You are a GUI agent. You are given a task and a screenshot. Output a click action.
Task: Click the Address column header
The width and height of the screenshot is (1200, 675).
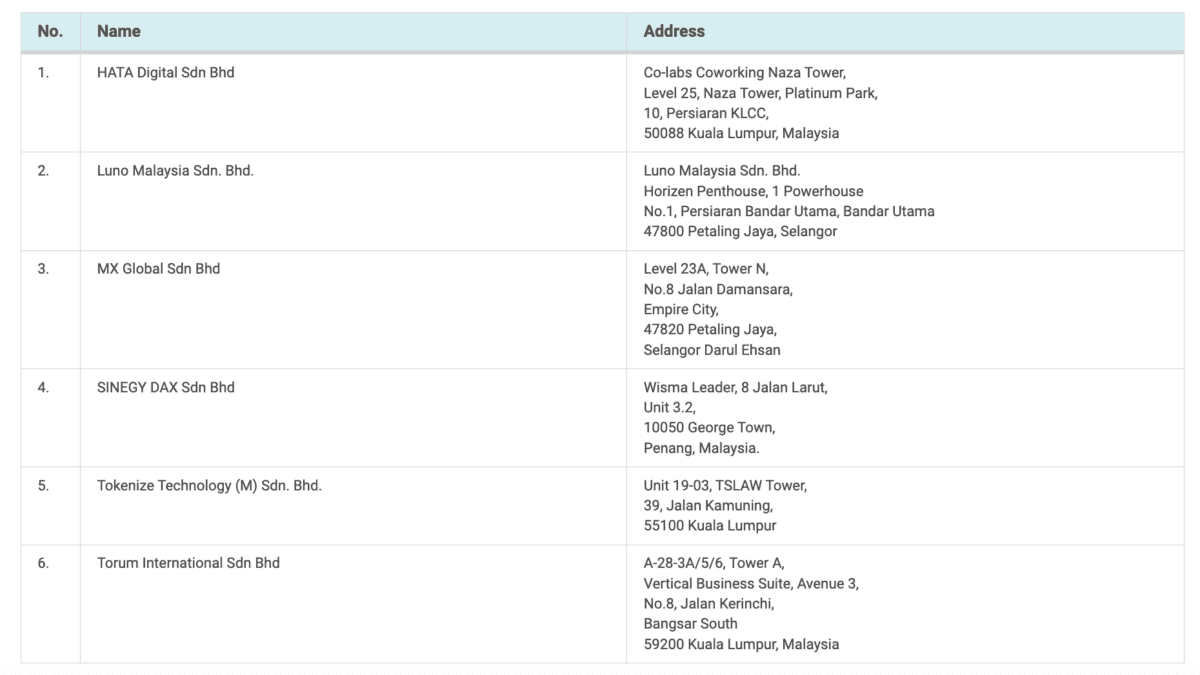click(674, 31)
